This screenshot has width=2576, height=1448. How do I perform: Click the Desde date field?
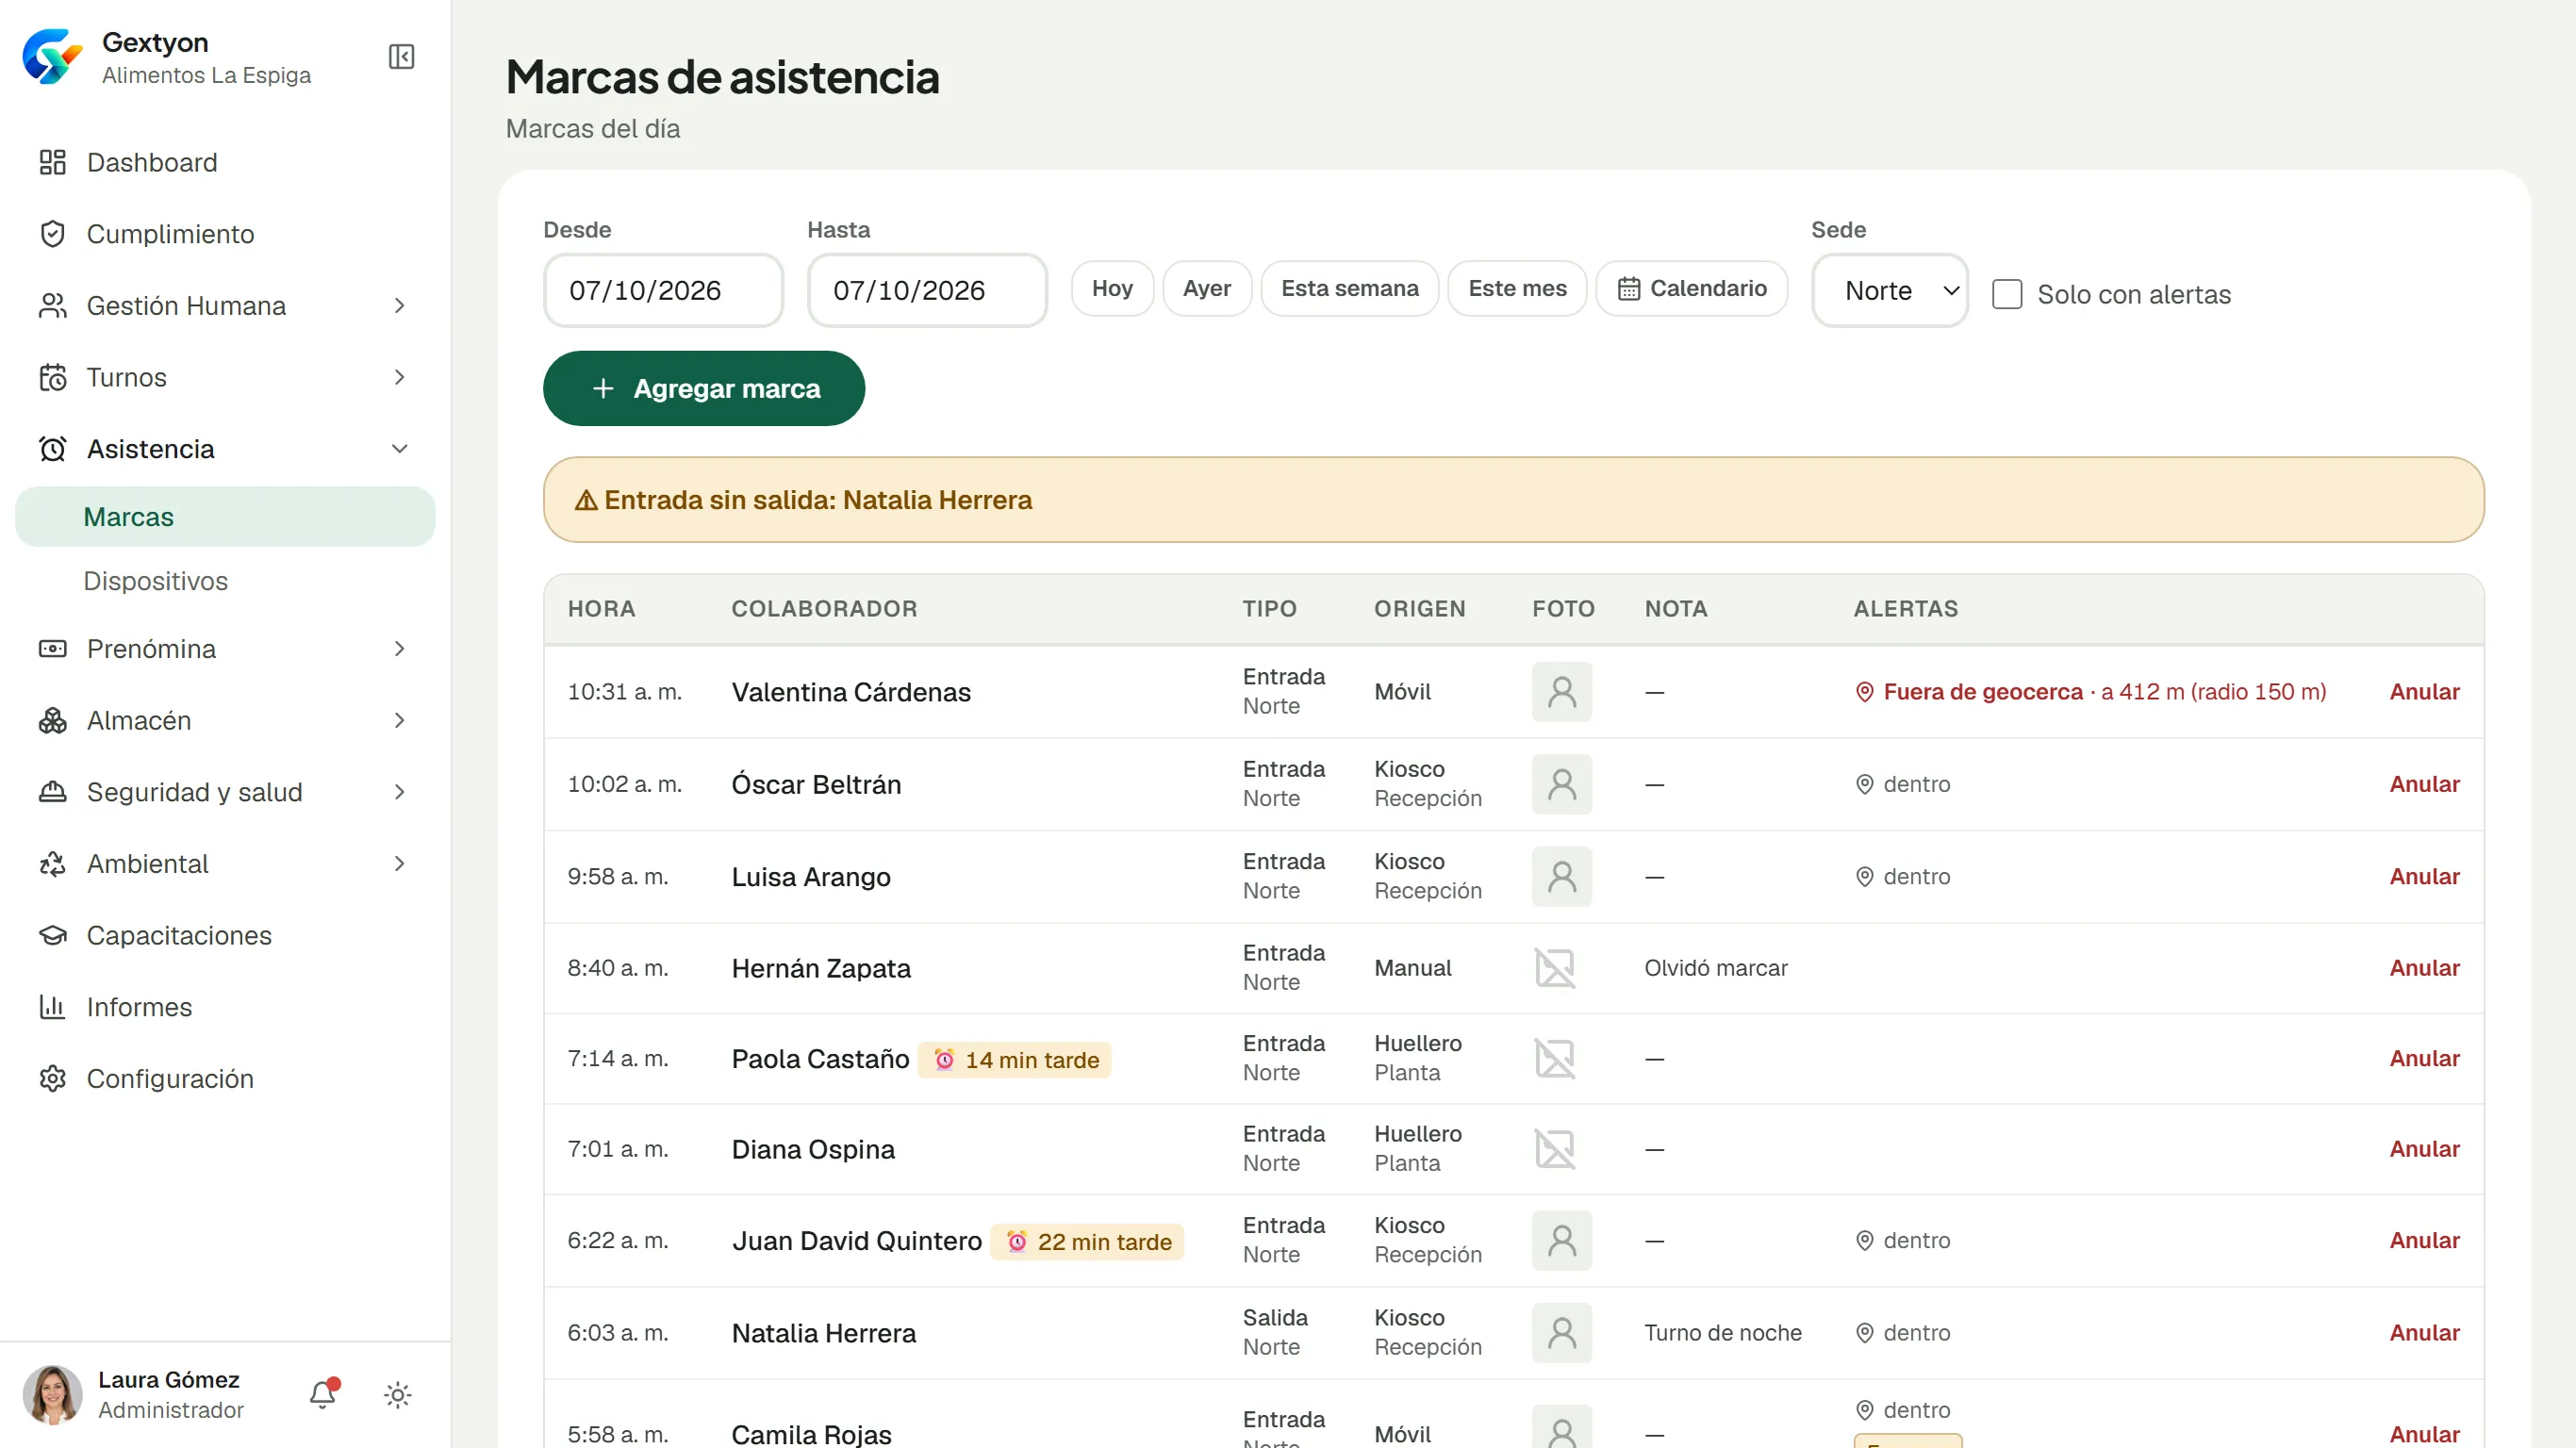663,290
